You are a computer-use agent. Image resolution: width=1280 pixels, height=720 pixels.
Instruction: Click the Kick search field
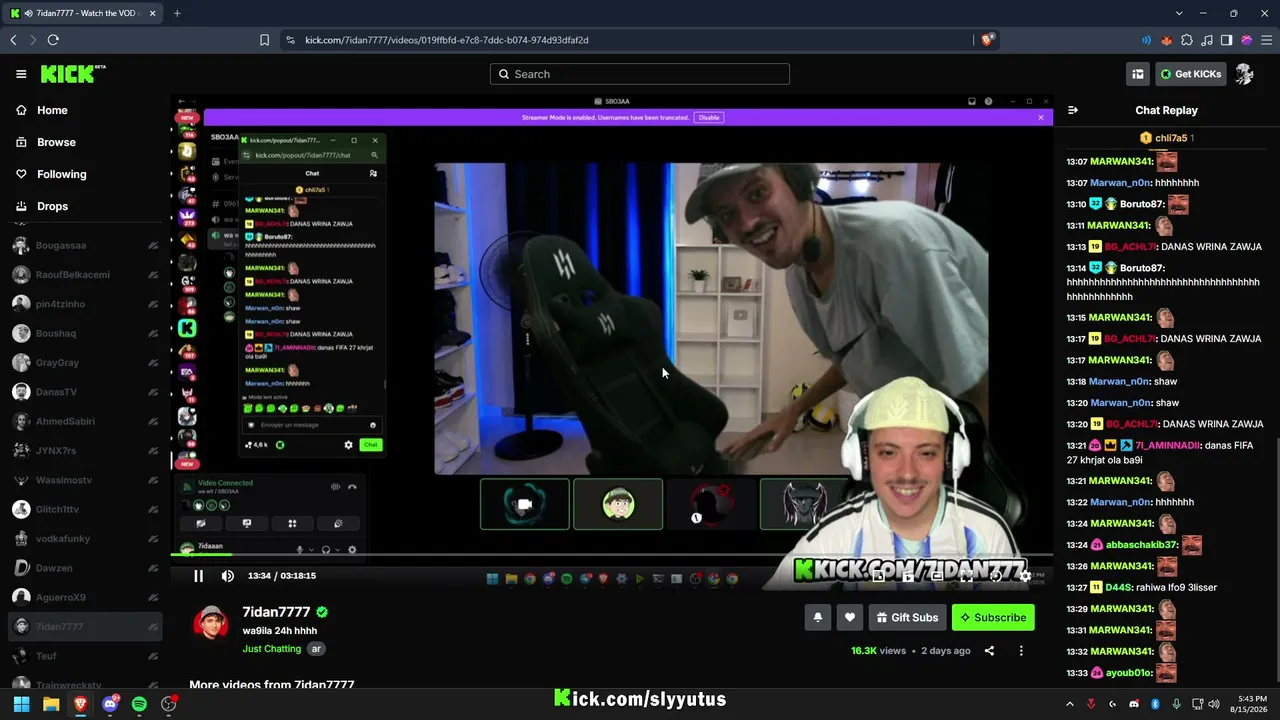(640, 74)
